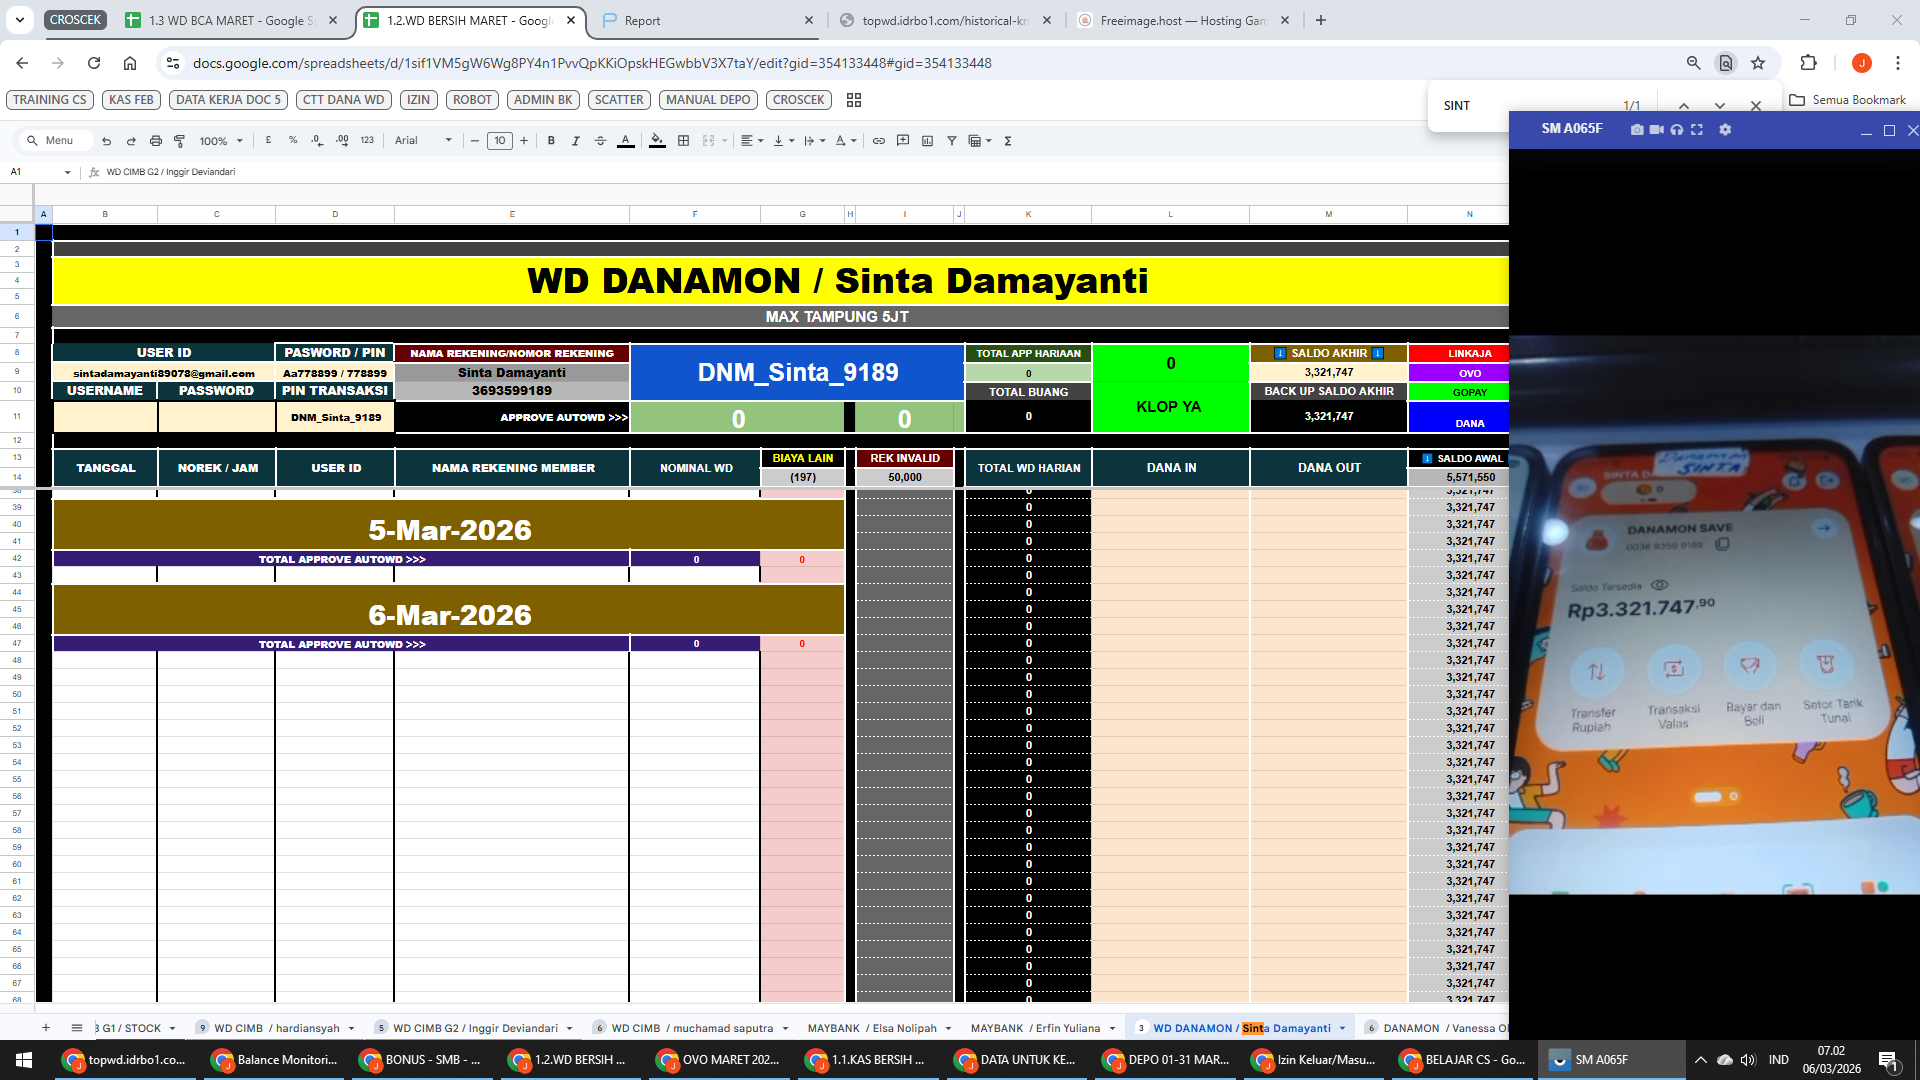Open the insert chart icon
Image resolution: width=1920 pixels, height=1080 pixels.
coord(927,141)
